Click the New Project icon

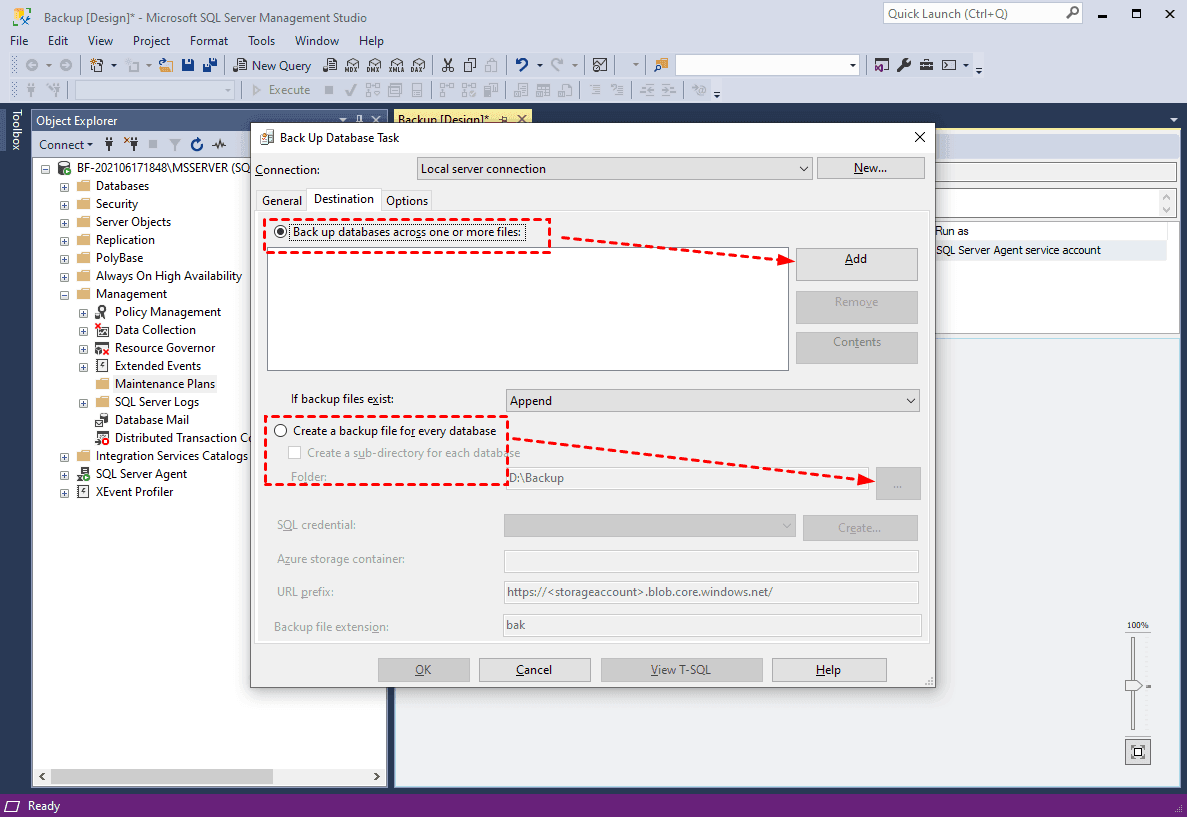tap(96, 65)
